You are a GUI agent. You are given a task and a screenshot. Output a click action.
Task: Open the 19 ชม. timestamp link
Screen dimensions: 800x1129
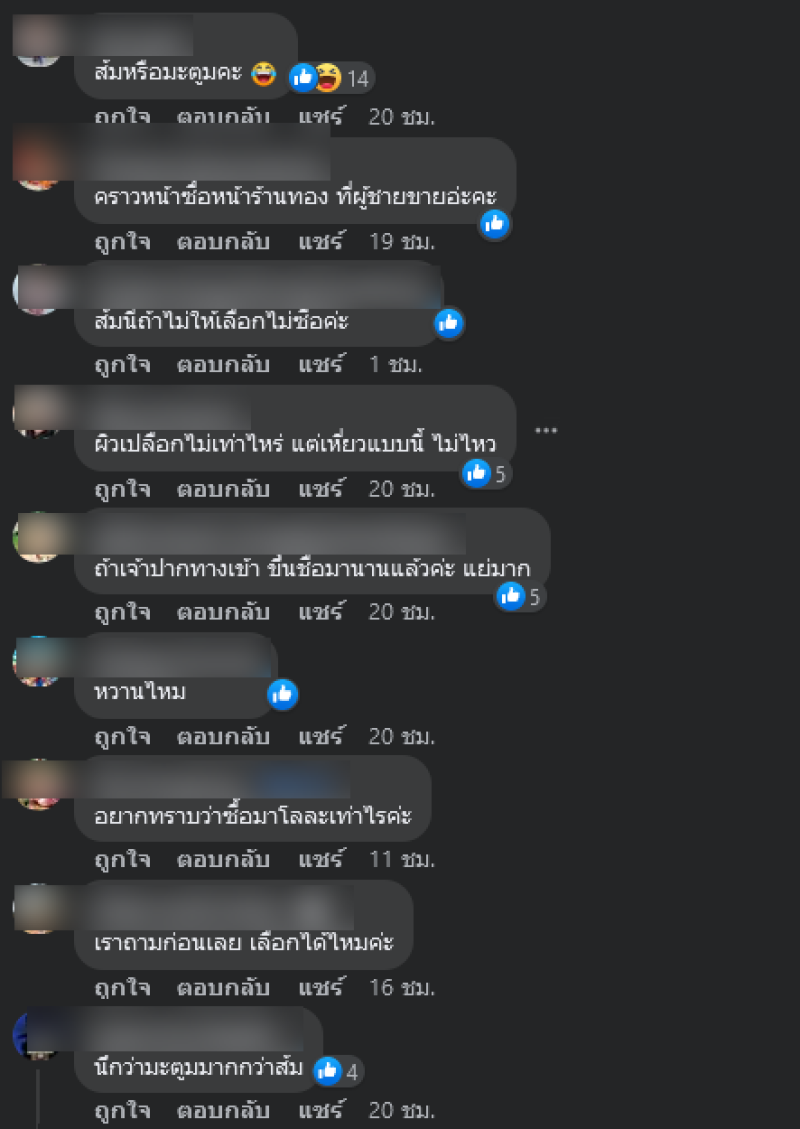[402, 242]
